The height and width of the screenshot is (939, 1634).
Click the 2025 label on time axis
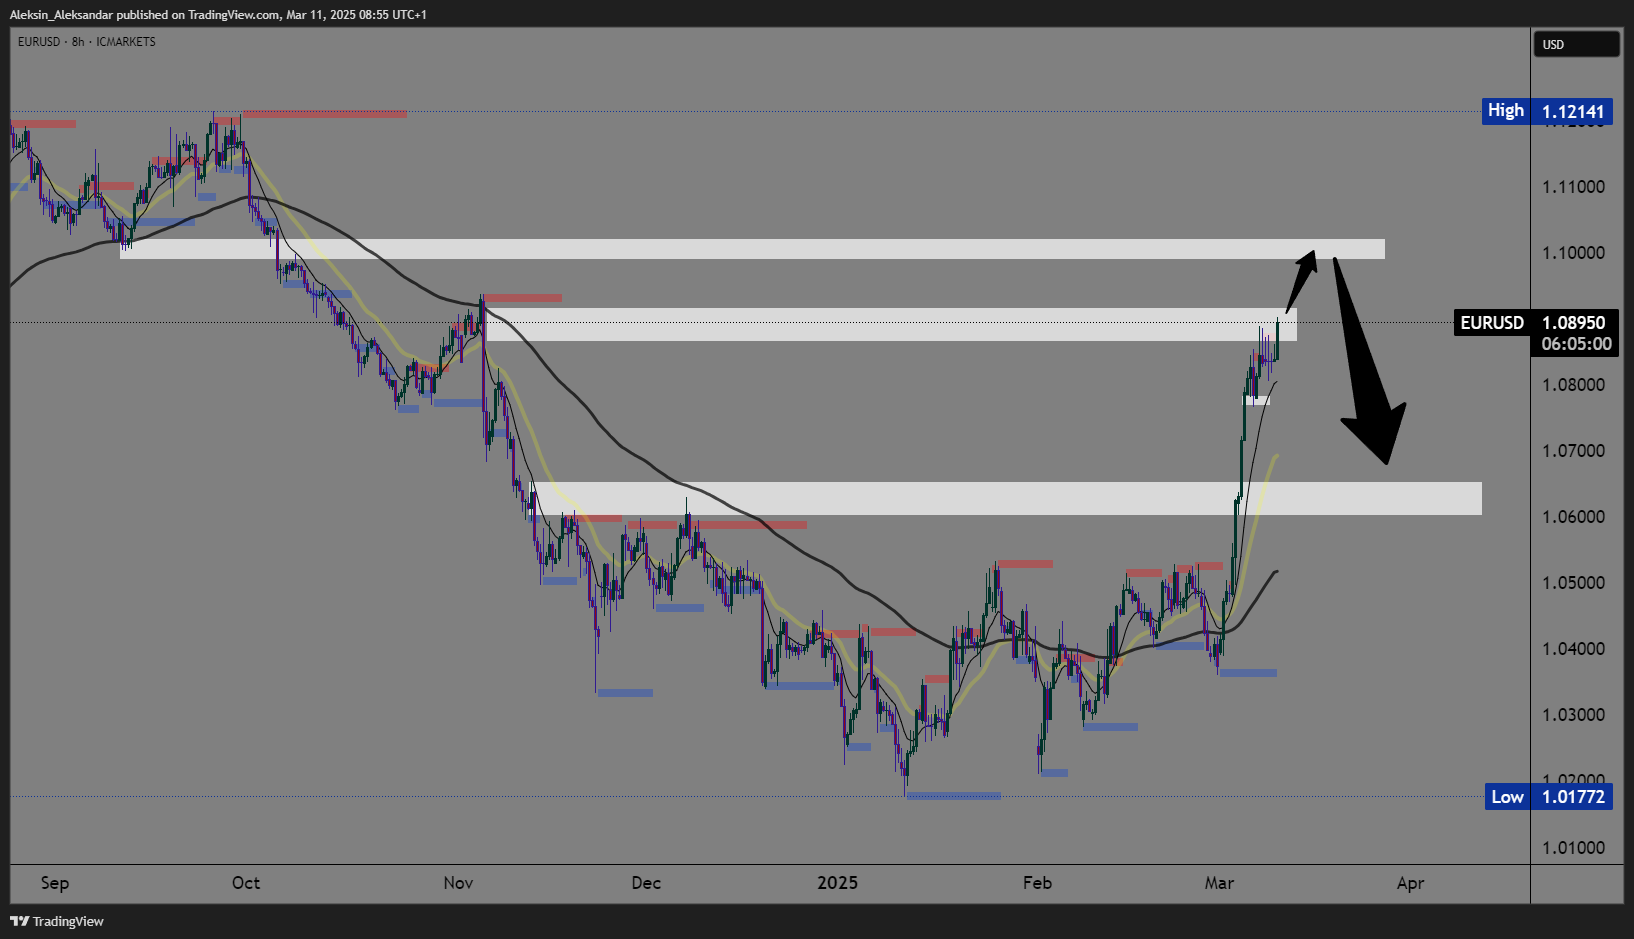tap(838, 883)
